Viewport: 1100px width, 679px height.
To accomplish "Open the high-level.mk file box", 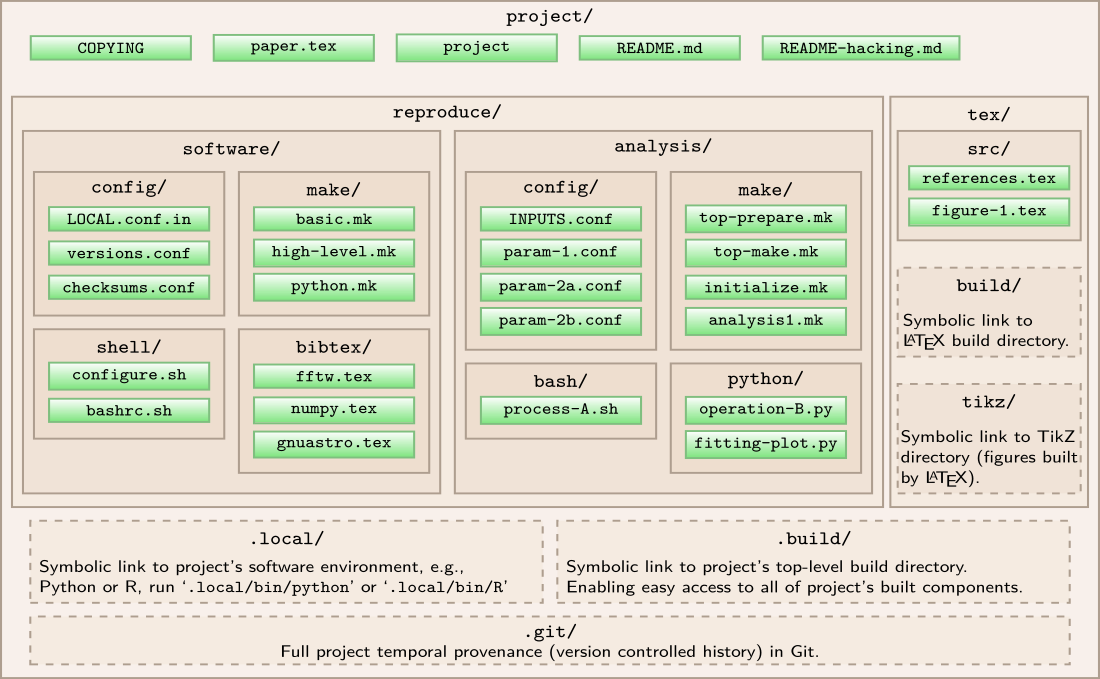I will coord(333,252).
